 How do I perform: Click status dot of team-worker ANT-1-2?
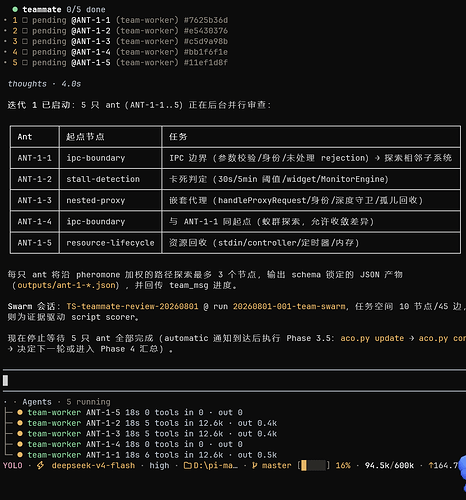tap(20, 423)
